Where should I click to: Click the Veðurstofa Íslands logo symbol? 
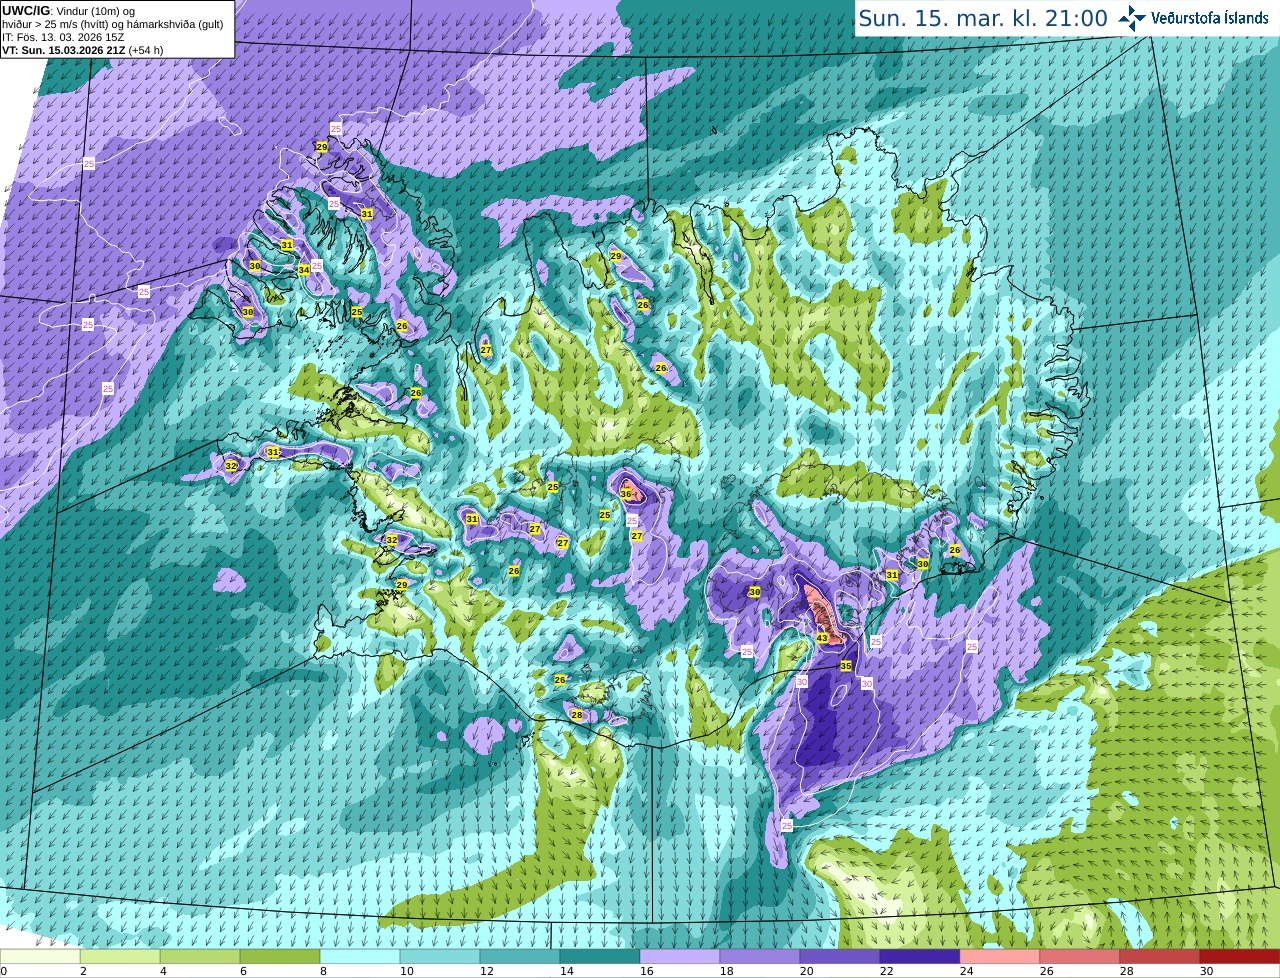point(1132,18)
